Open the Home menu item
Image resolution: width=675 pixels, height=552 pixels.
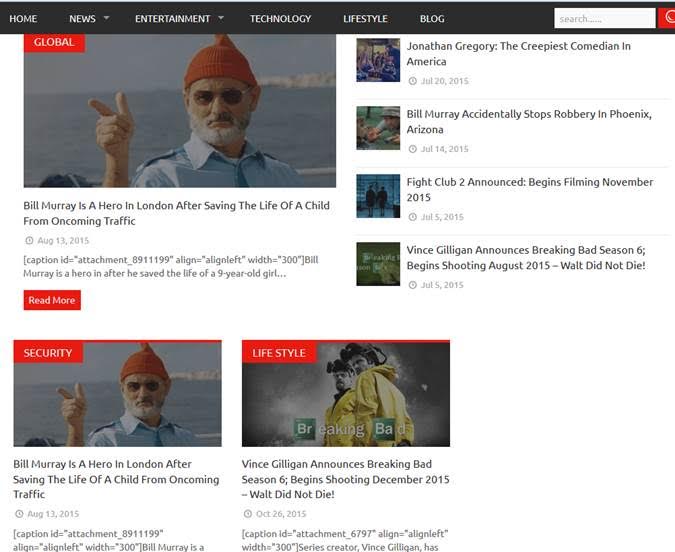click(x=23, y=18)
